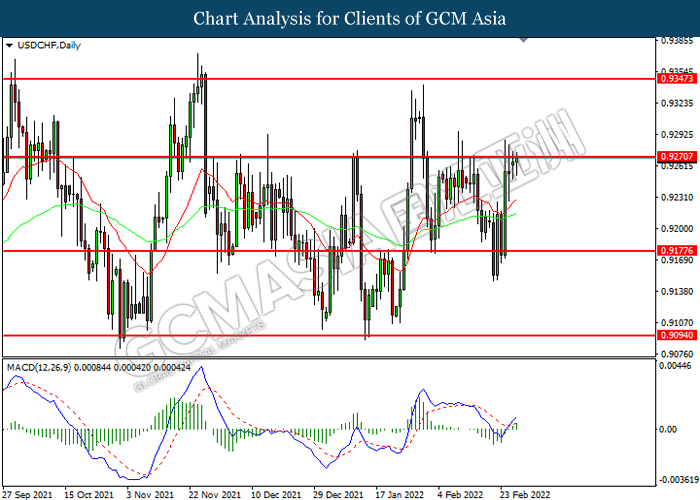Click the 0.93855 price axis value
Screen dimensions: 700x500
click(x=677, y=41)
